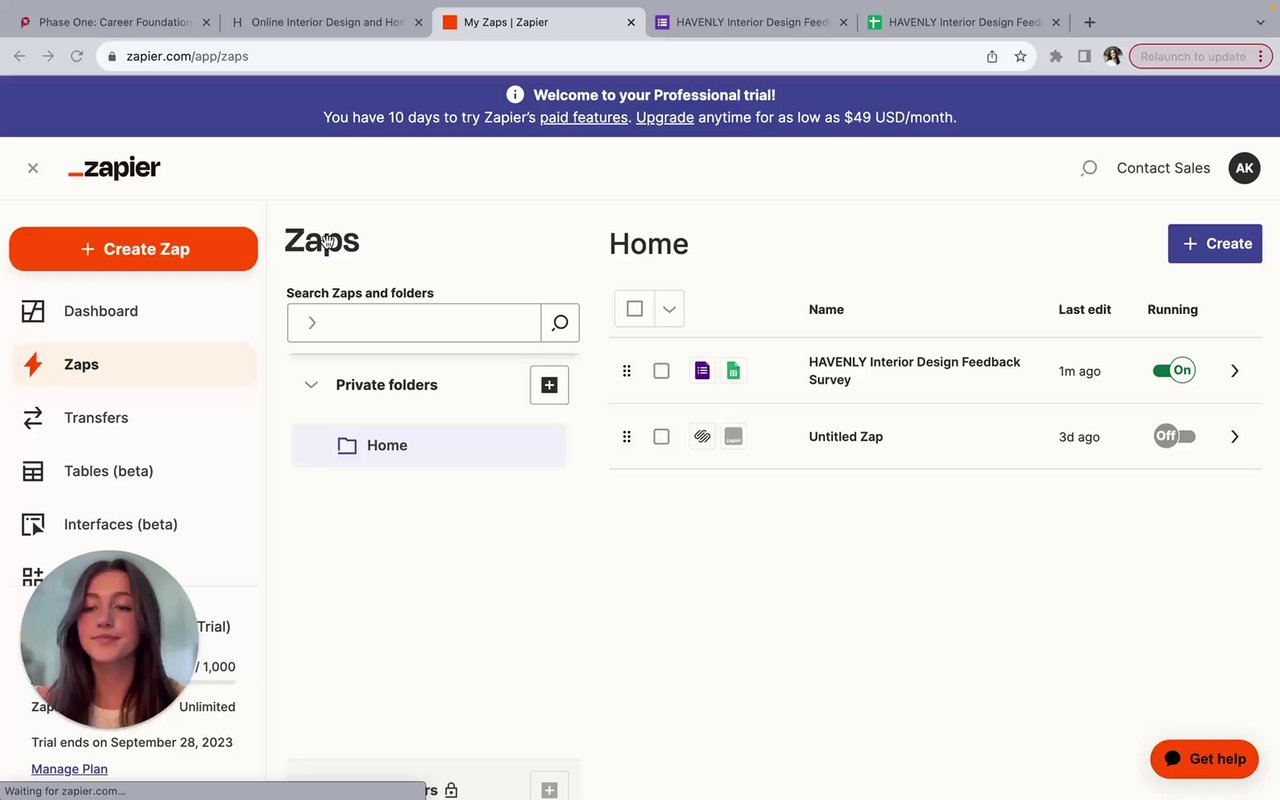This screenshot has width=1280, height=800.
Task: Click the Zaps lightning bolt icon
Action: (33, 364)
